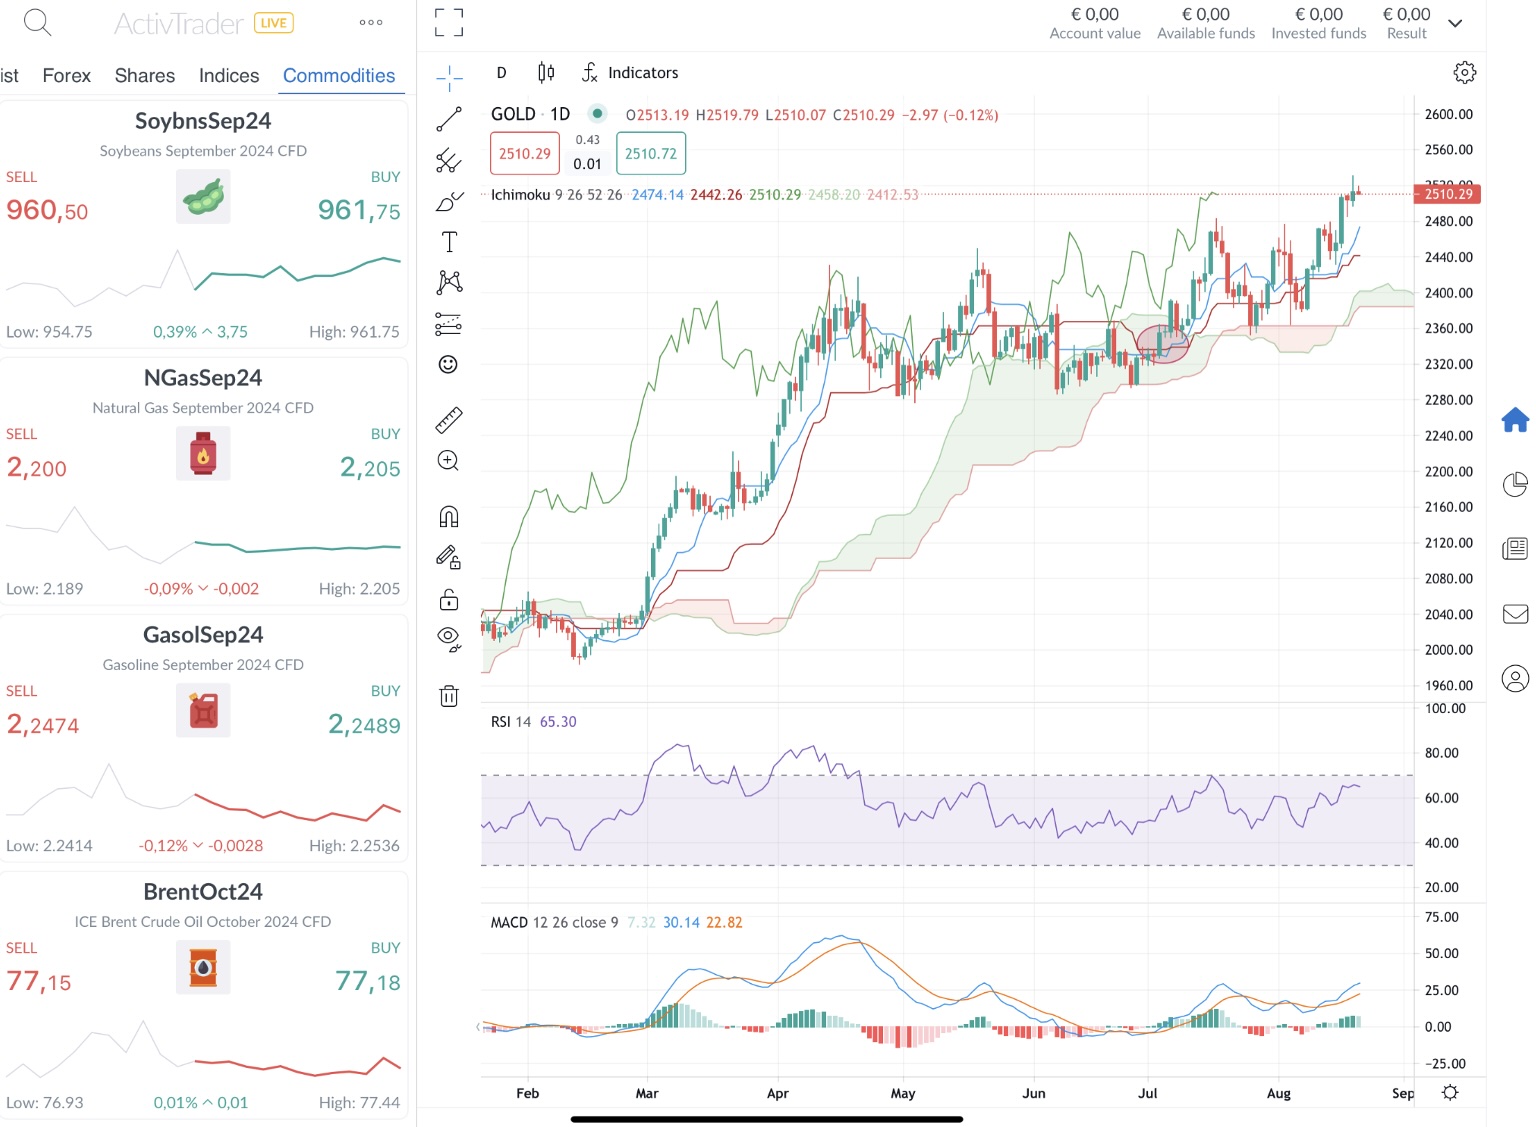Open the measure ruler tool

(x=448, y=420)
